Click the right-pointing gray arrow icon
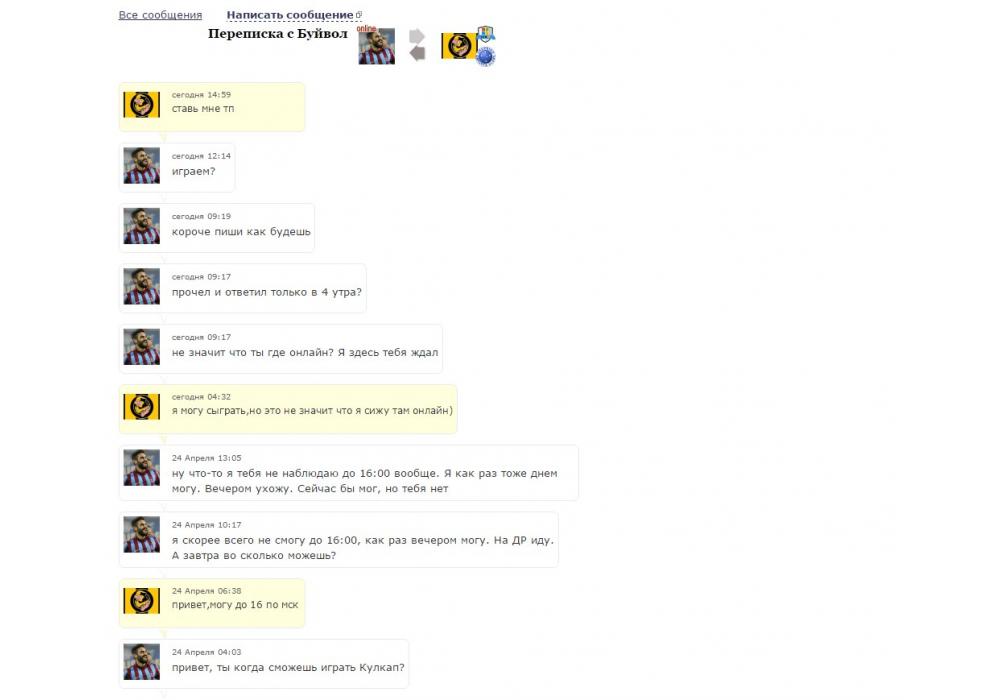The width and height of the screenshot is (1000, 700). 416,36
